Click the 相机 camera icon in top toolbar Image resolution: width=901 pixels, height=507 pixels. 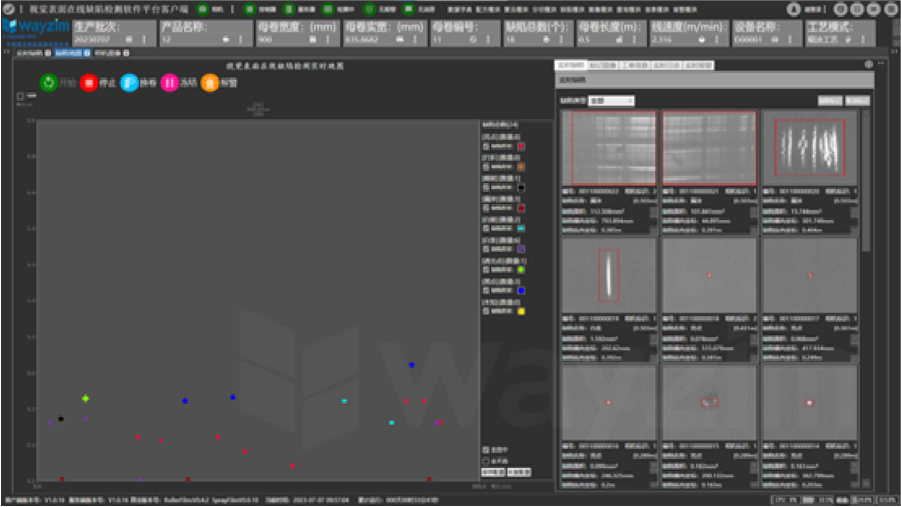[x=203, y=9]
